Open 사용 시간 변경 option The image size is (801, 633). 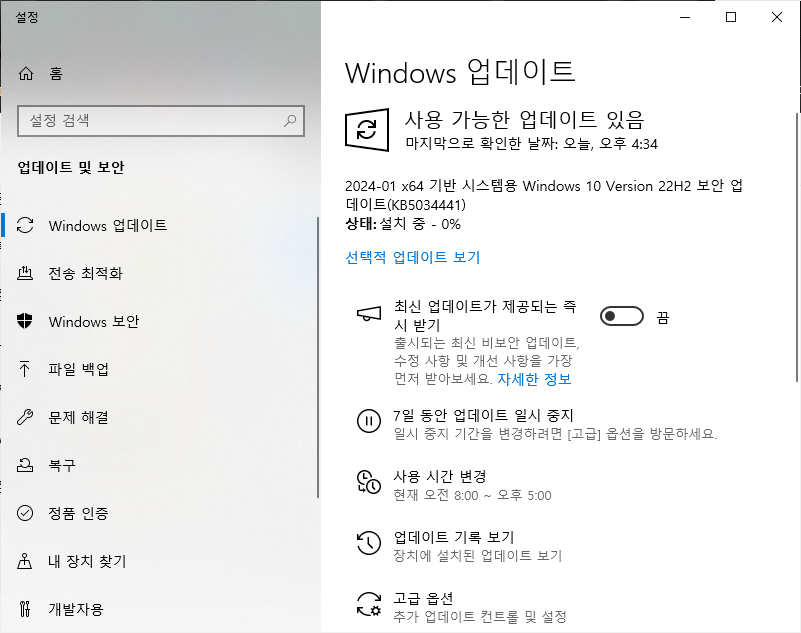click(454, 485)
